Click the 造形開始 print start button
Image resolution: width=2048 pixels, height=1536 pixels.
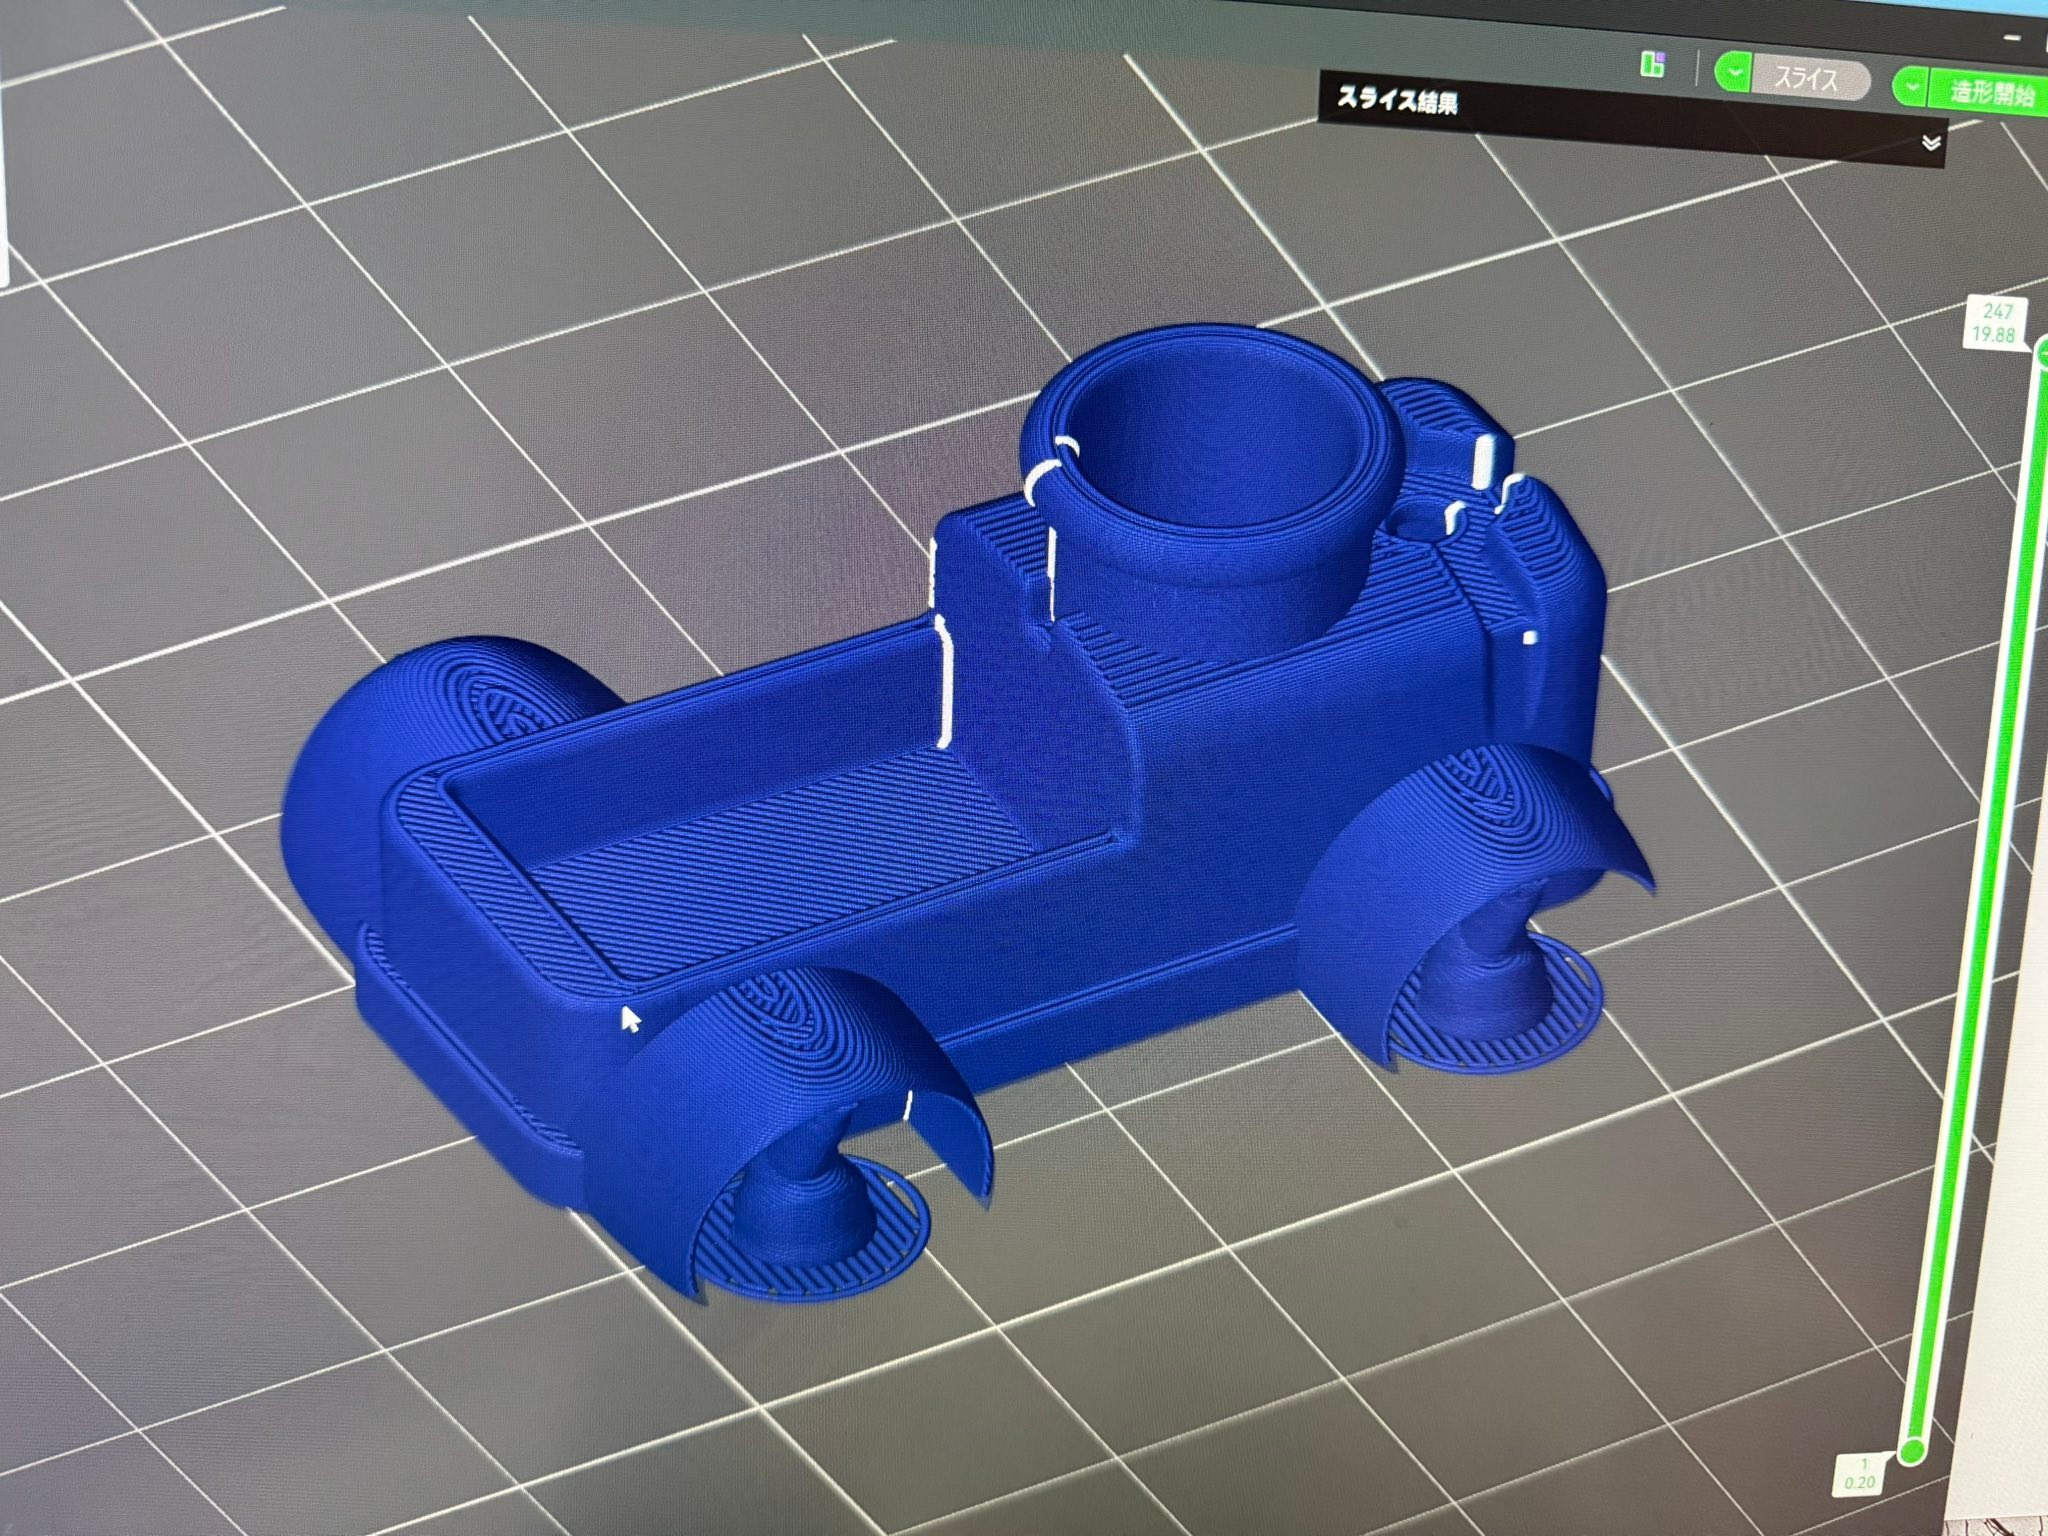1989,94
